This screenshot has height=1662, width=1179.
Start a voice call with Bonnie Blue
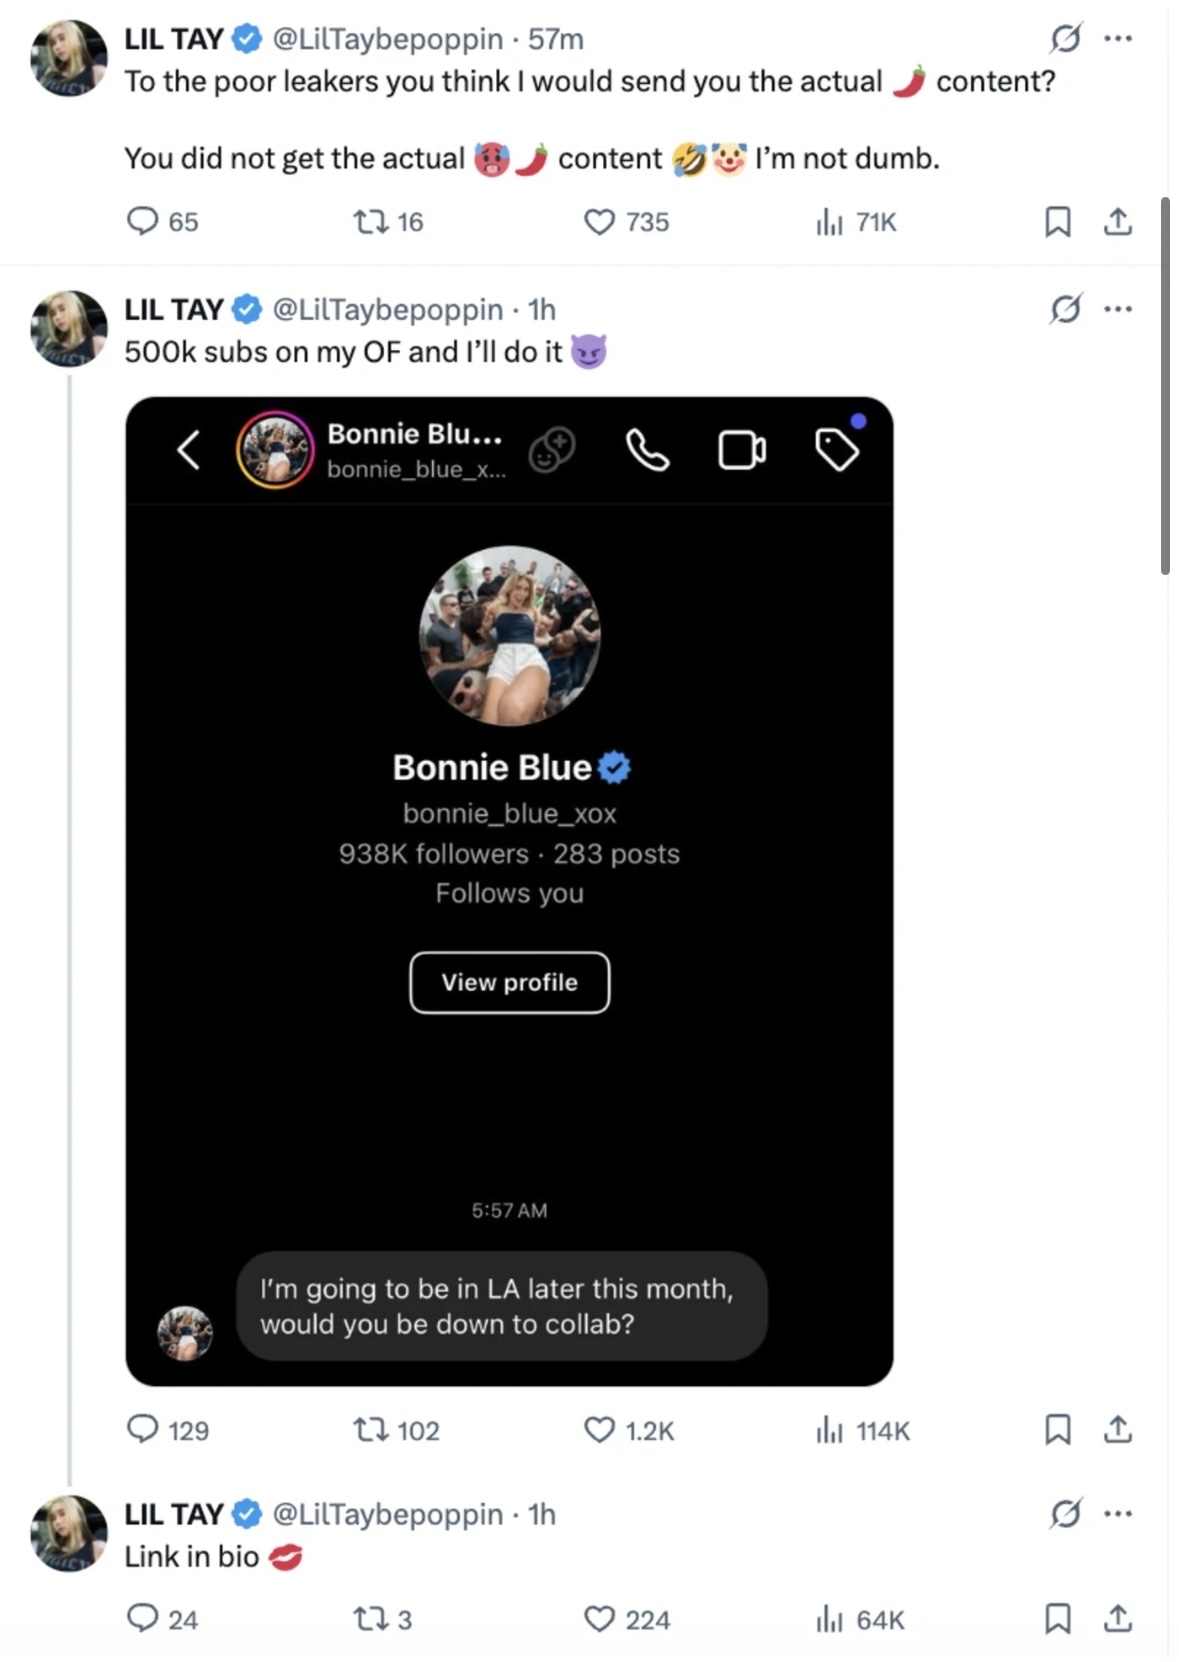(x=647, y=450)
